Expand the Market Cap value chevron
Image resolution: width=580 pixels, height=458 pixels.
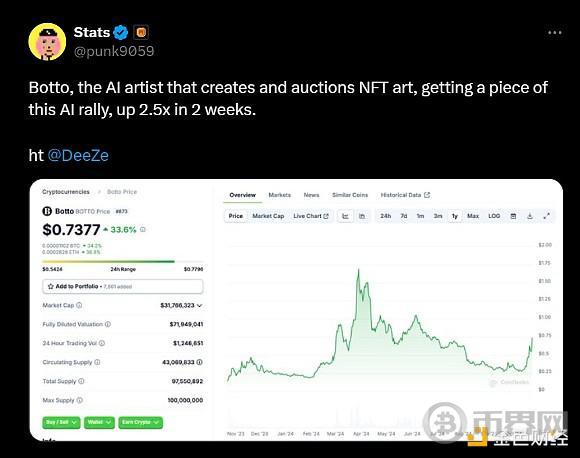point(200,306)
